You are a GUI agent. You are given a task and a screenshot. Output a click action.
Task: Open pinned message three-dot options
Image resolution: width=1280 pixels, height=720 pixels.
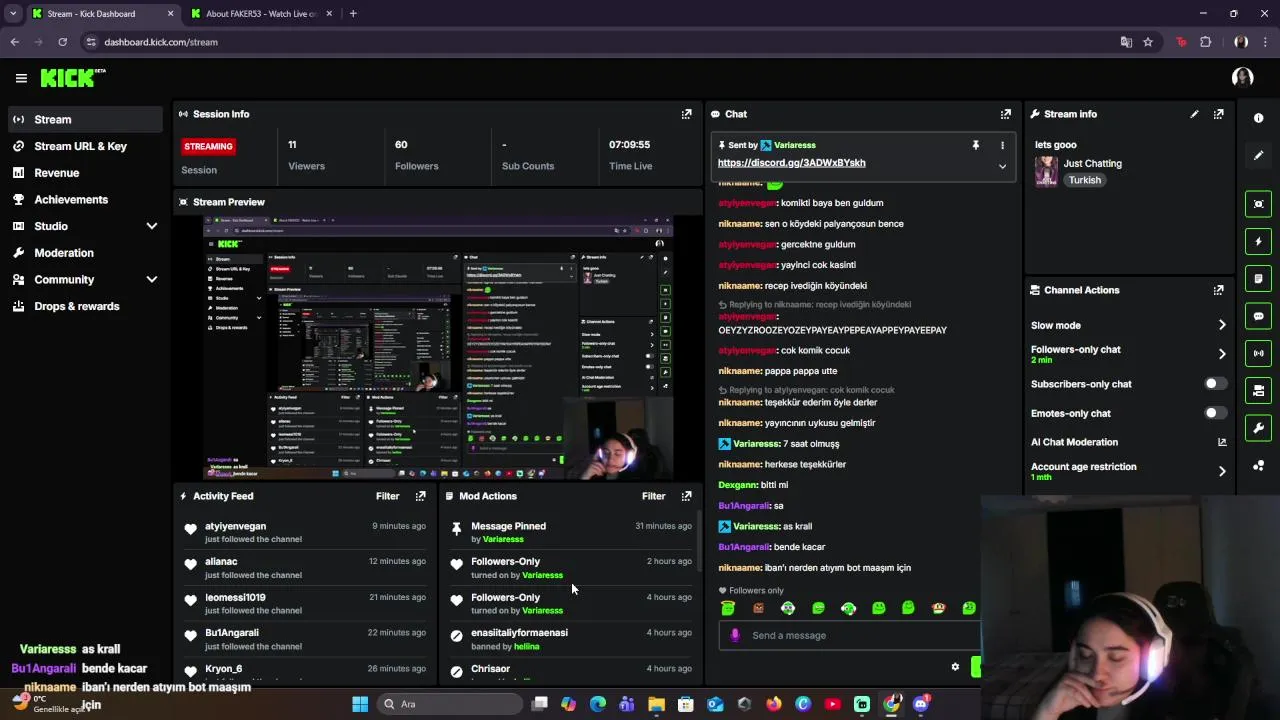[1002, 145]
